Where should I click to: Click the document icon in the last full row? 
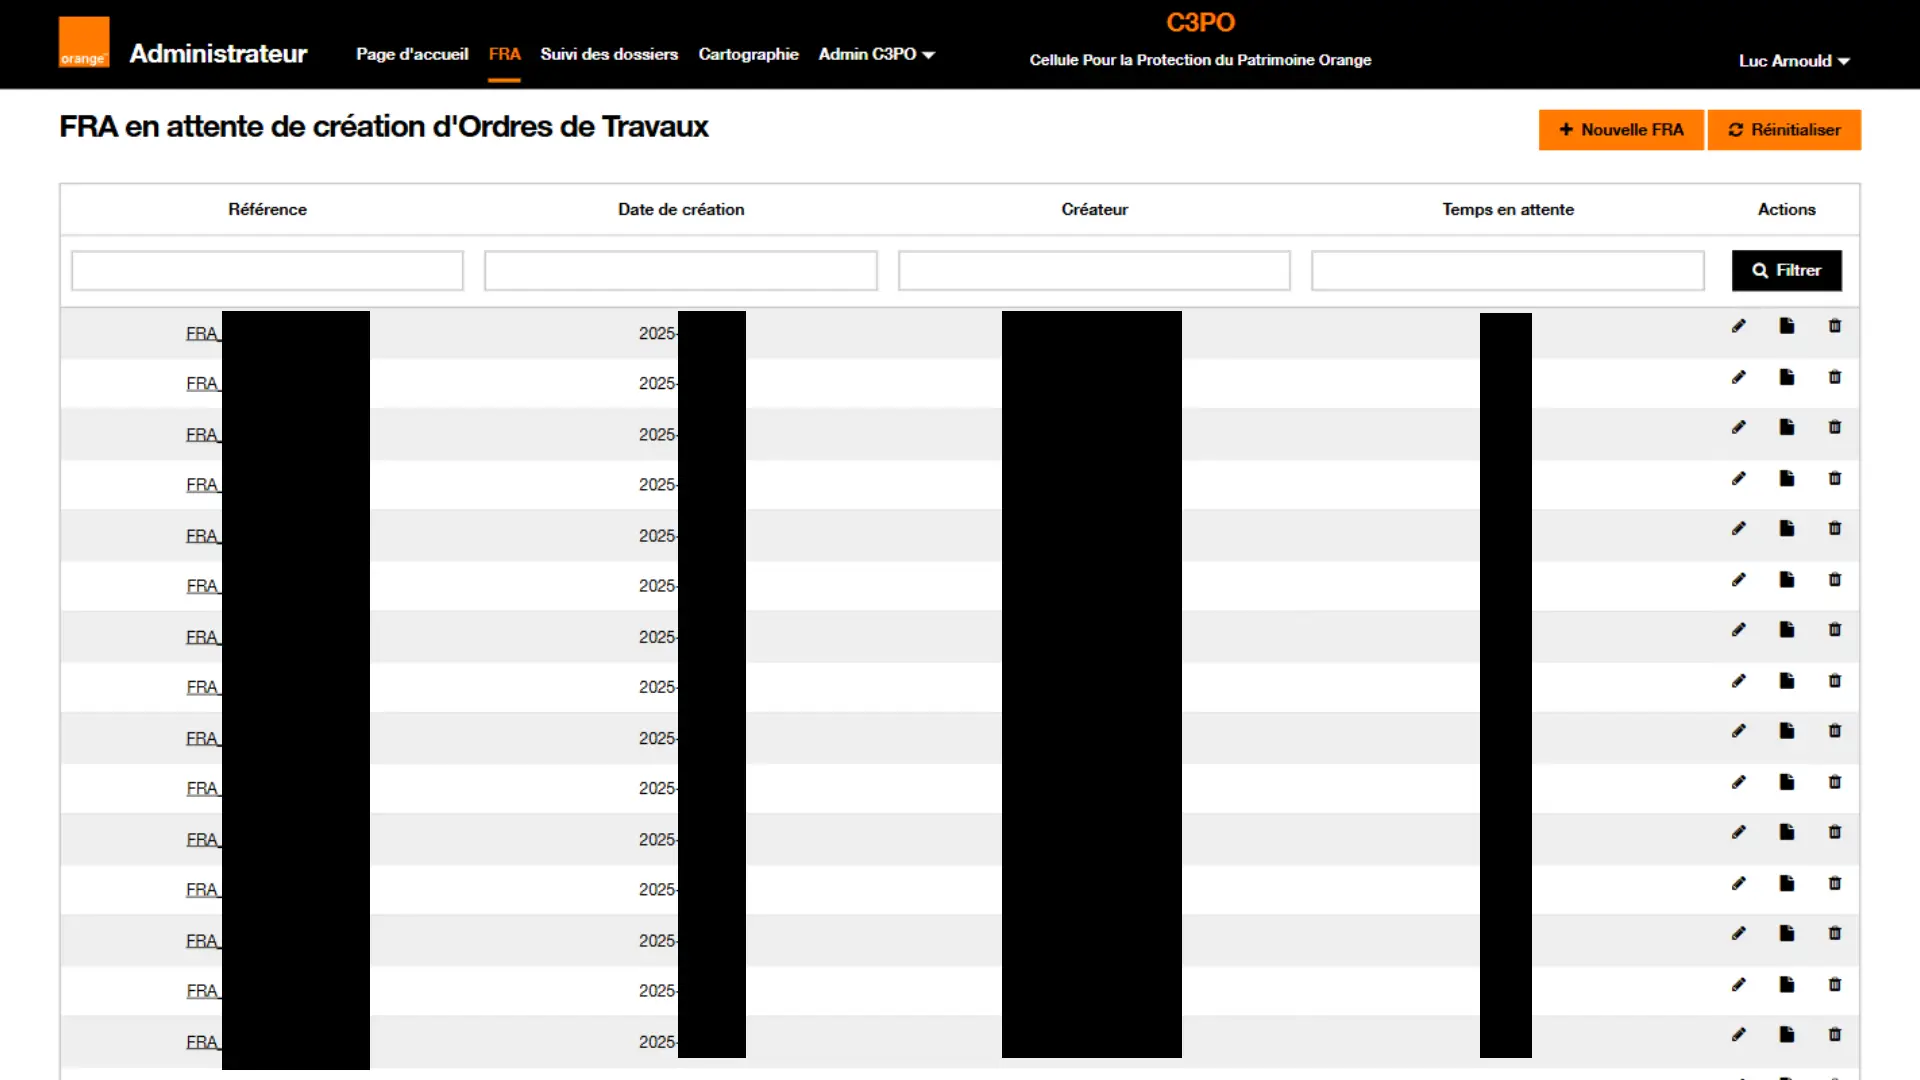1787,1035
